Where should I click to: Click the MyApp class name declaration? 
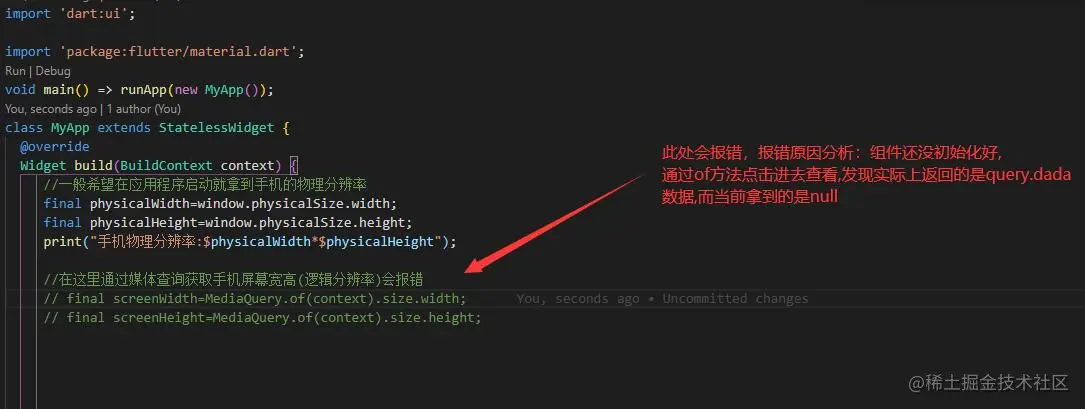(70, 128)
